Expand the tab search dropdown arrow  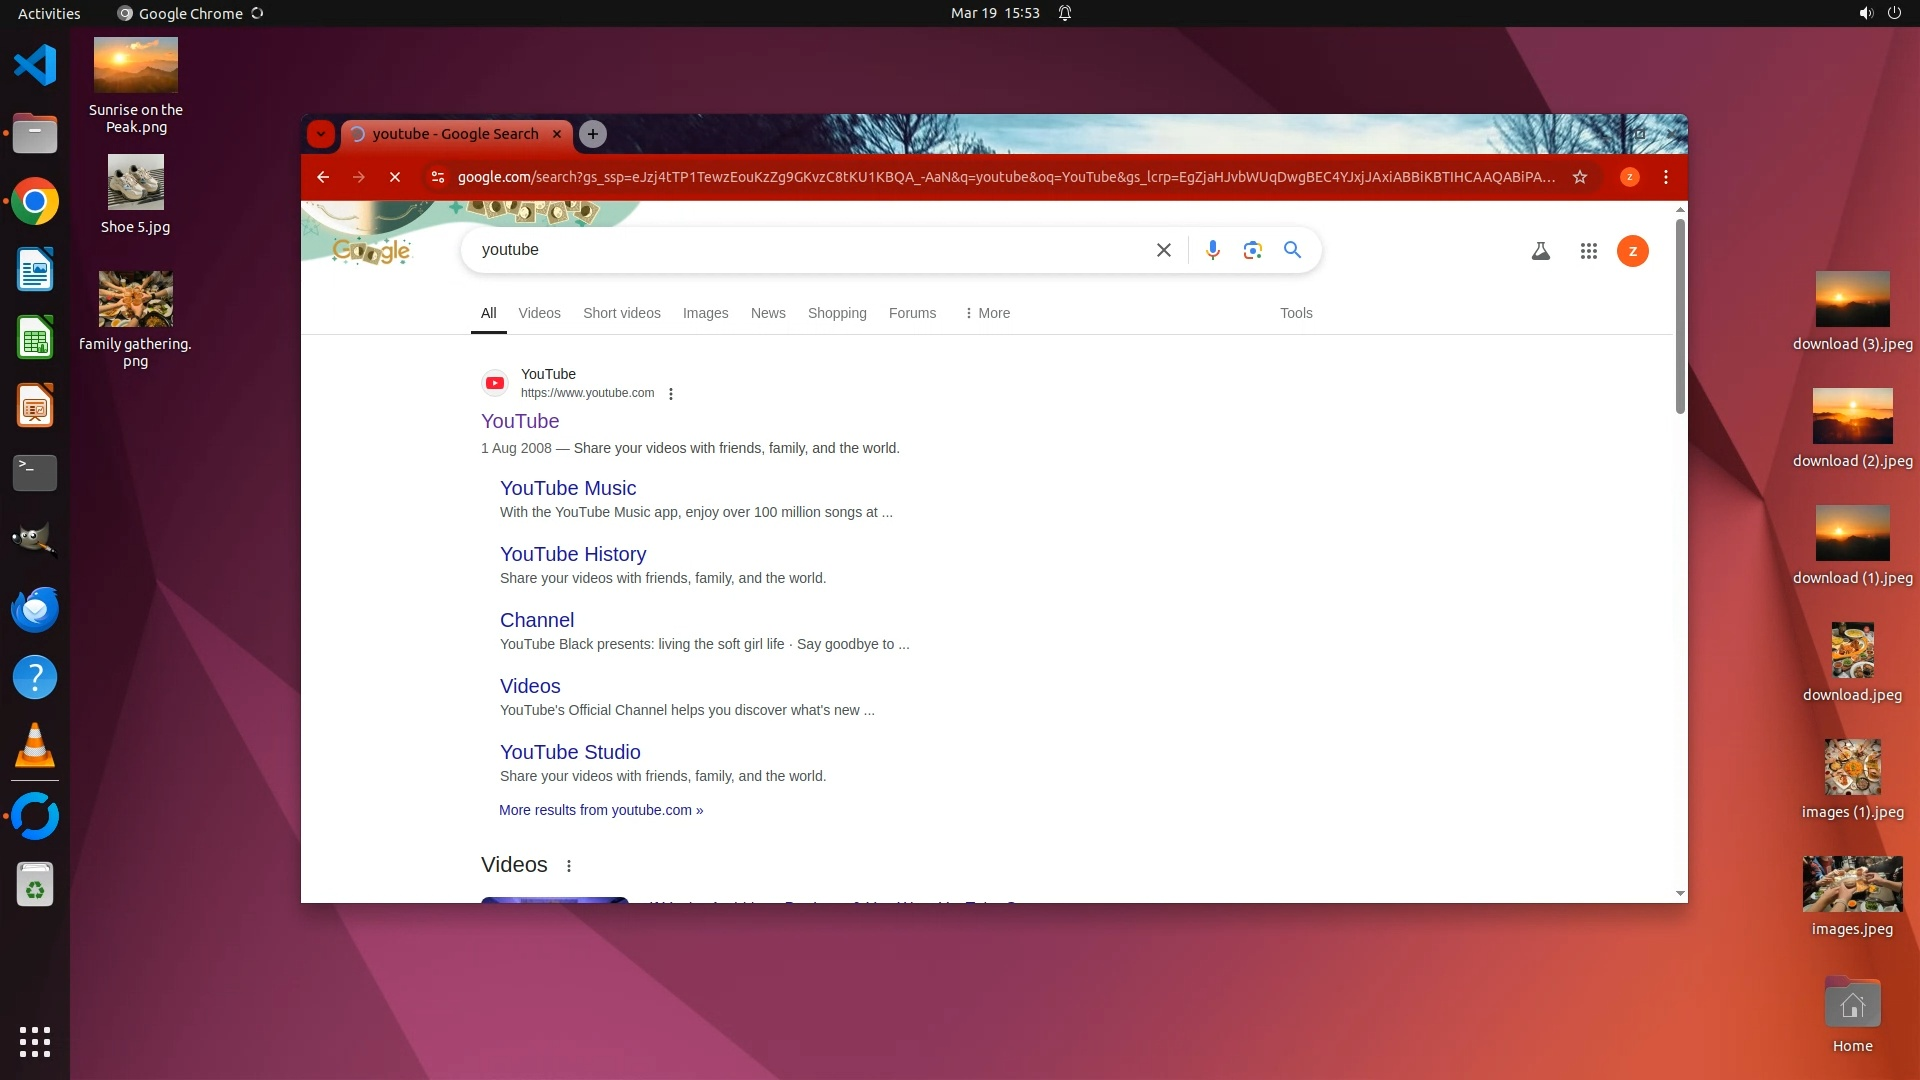click(320, 134)
